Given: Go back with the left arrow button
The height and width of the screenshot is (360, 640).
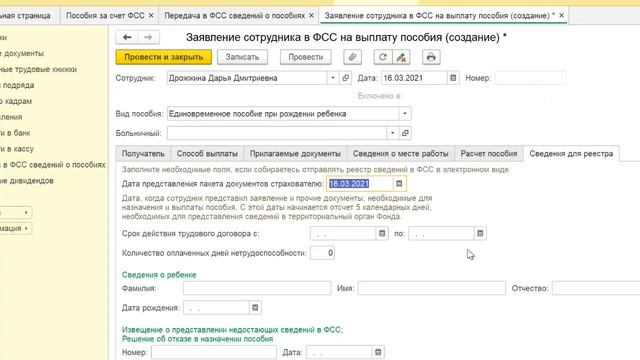Looking at the screenshot, I should click(127, 37).
